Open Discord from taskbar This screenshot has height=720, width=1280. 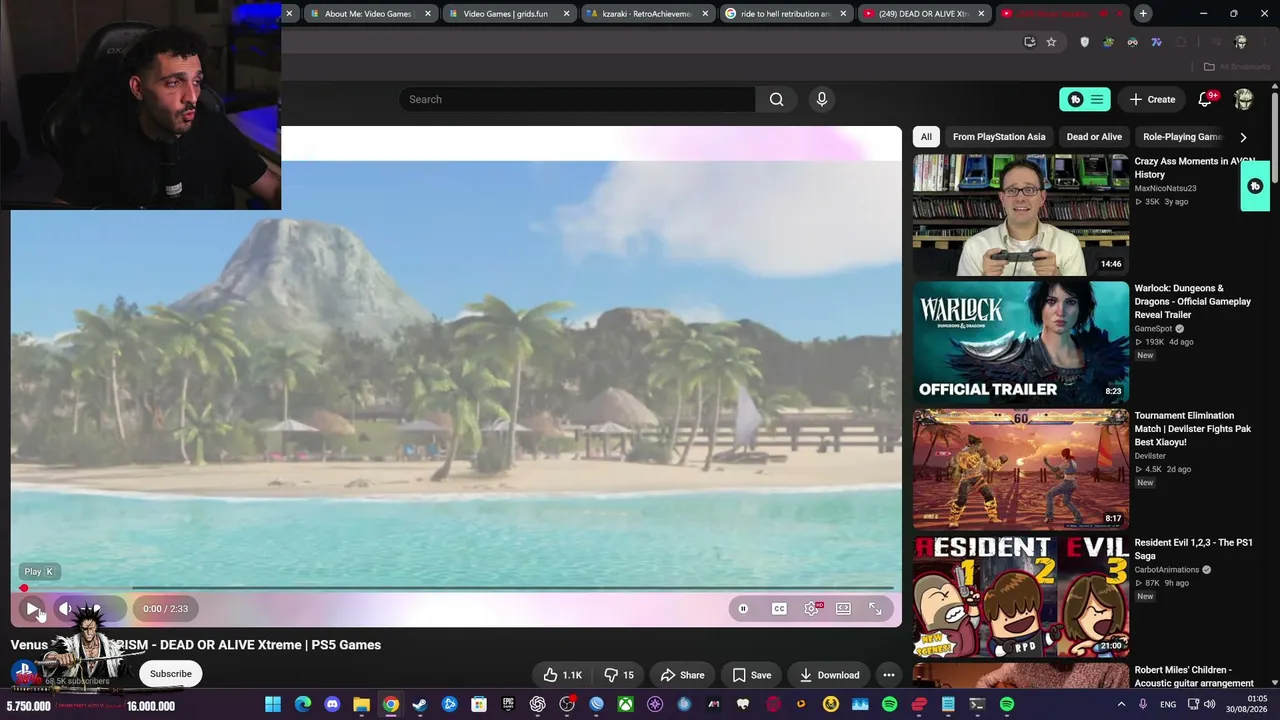coord(332,705)
